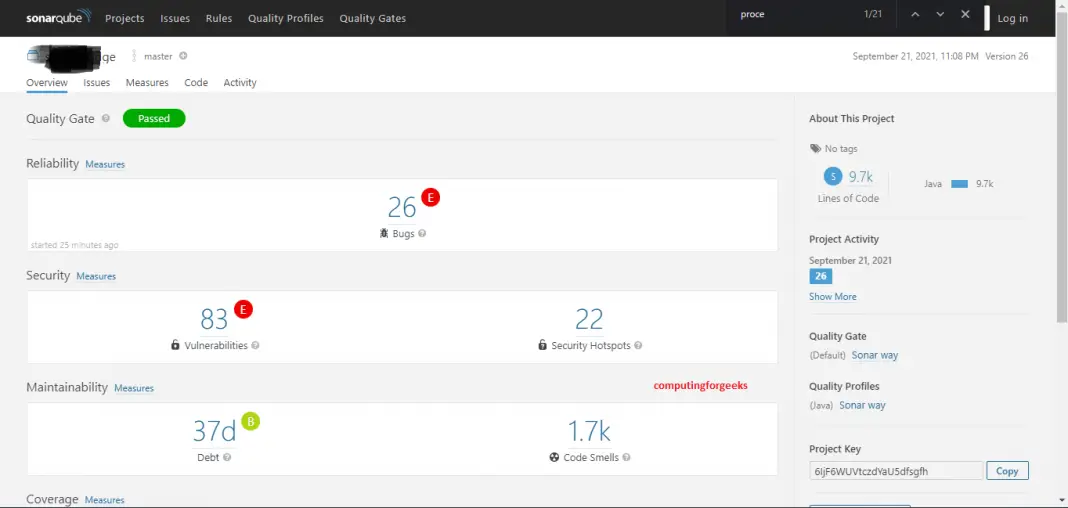
Task: Click the SonarQube logo
Action: point(58,17)
